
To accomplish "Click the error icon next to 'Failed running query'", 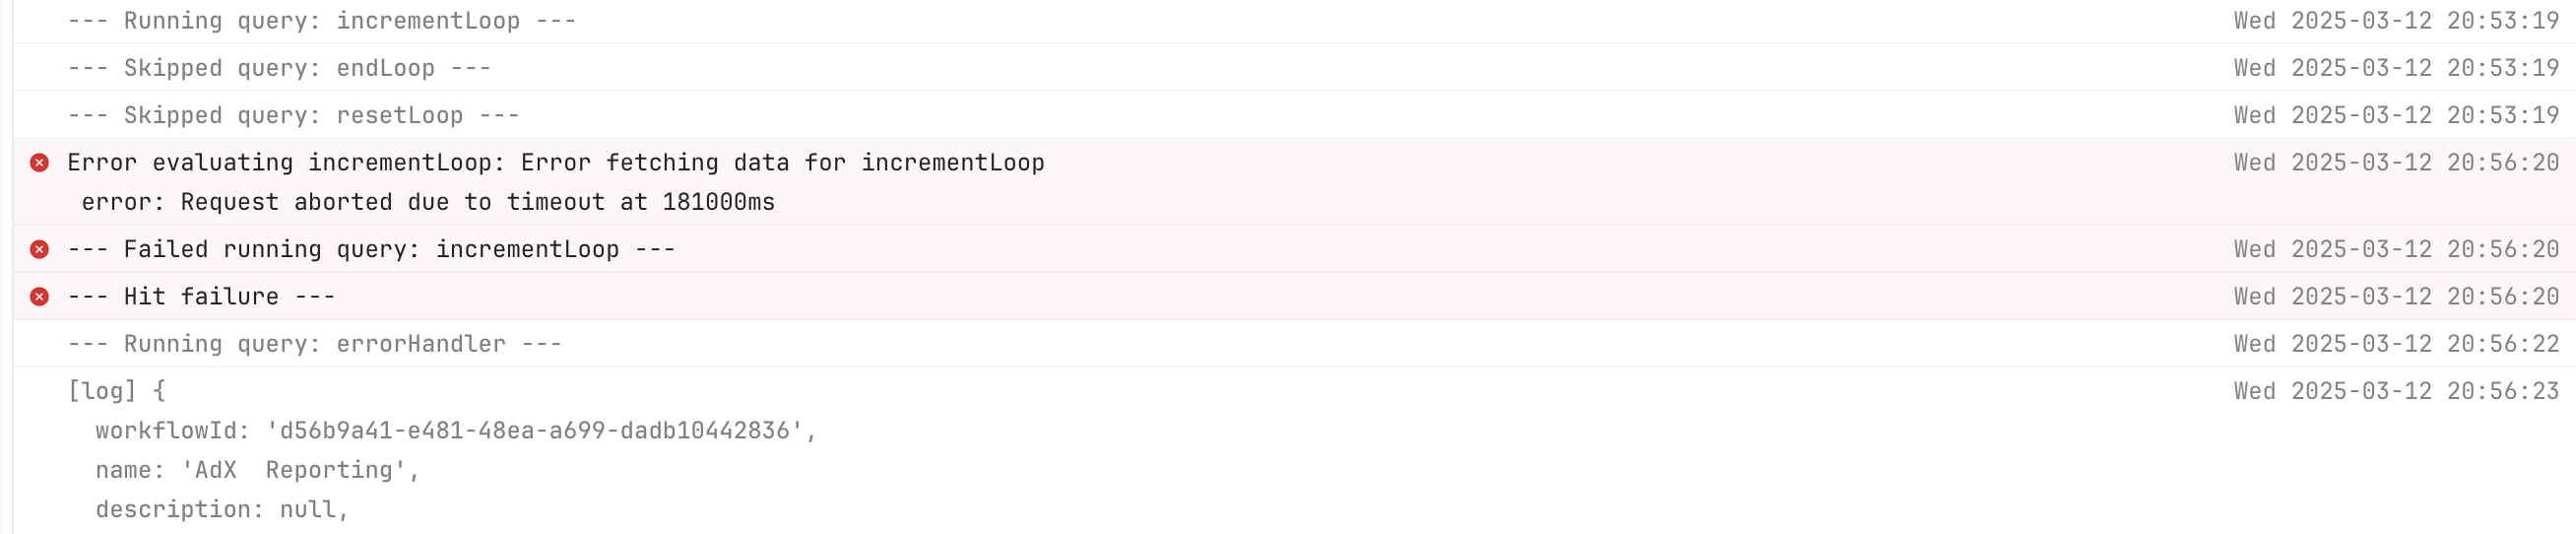I will 39,250.
